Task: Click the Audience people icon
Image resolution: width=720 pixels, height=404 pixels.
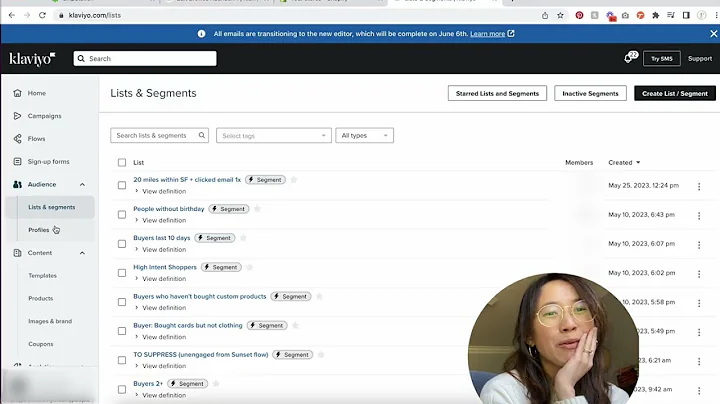Action: tap(17, 184)
